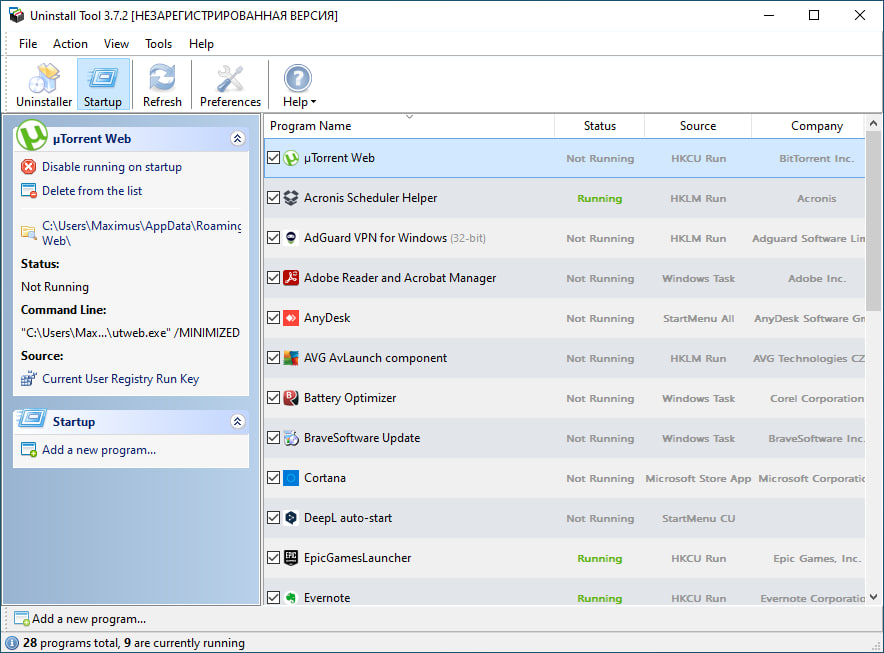Image resolution: width=884 pixels, height=653 pixels.
Task: Click DeepL auto-start row icon
Action: pos(291,518)
